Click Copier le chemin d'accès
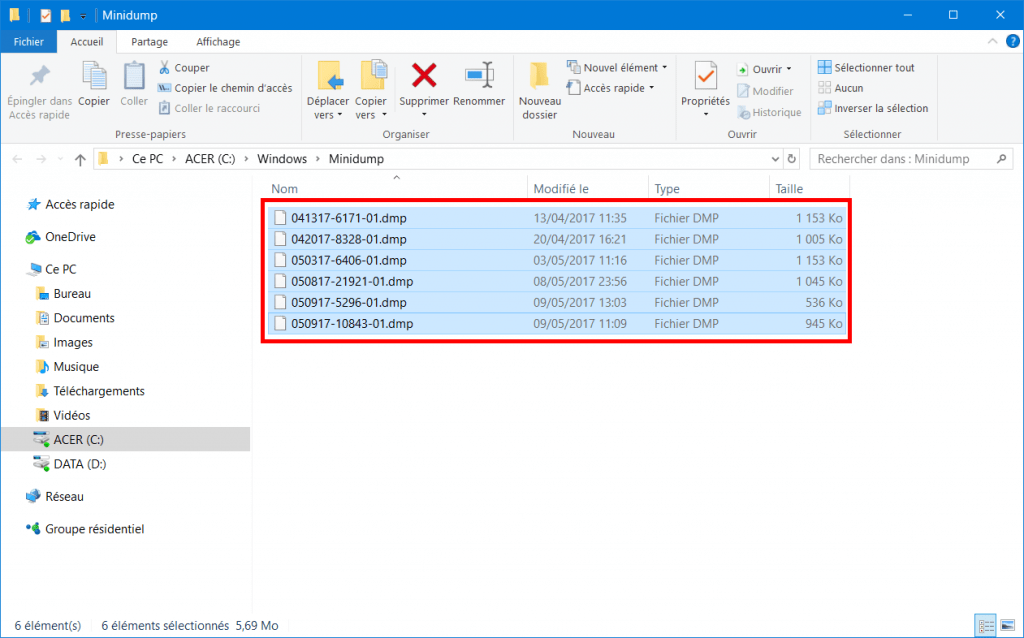The width and height of the screenshot is (1024, 638). point(225,88)
